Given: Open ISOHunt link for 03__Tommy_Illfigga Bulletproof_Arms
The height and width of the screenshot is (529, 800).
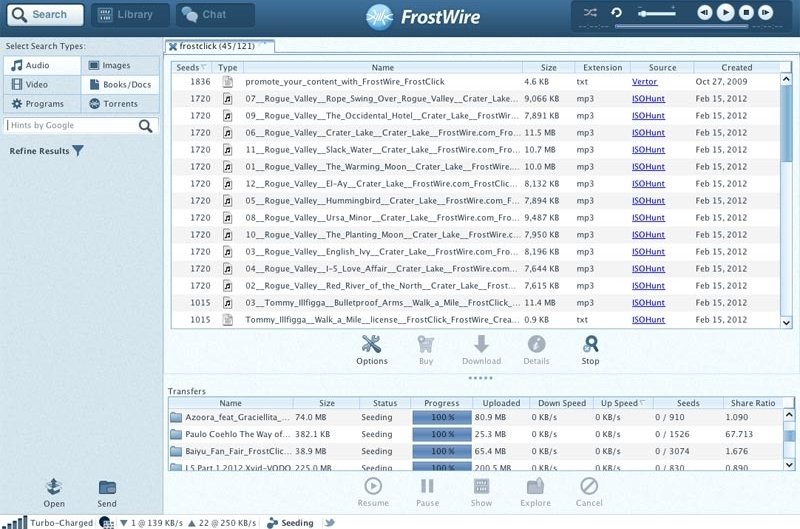Looking at the screenshot, I should coord(648,303).
